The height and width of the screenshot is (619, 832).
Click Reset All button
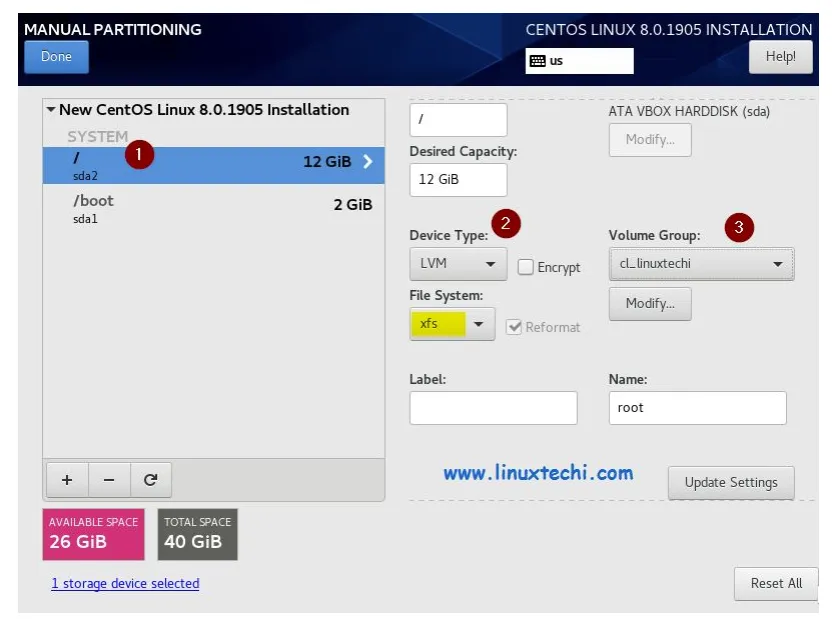[x=776, y=583]
